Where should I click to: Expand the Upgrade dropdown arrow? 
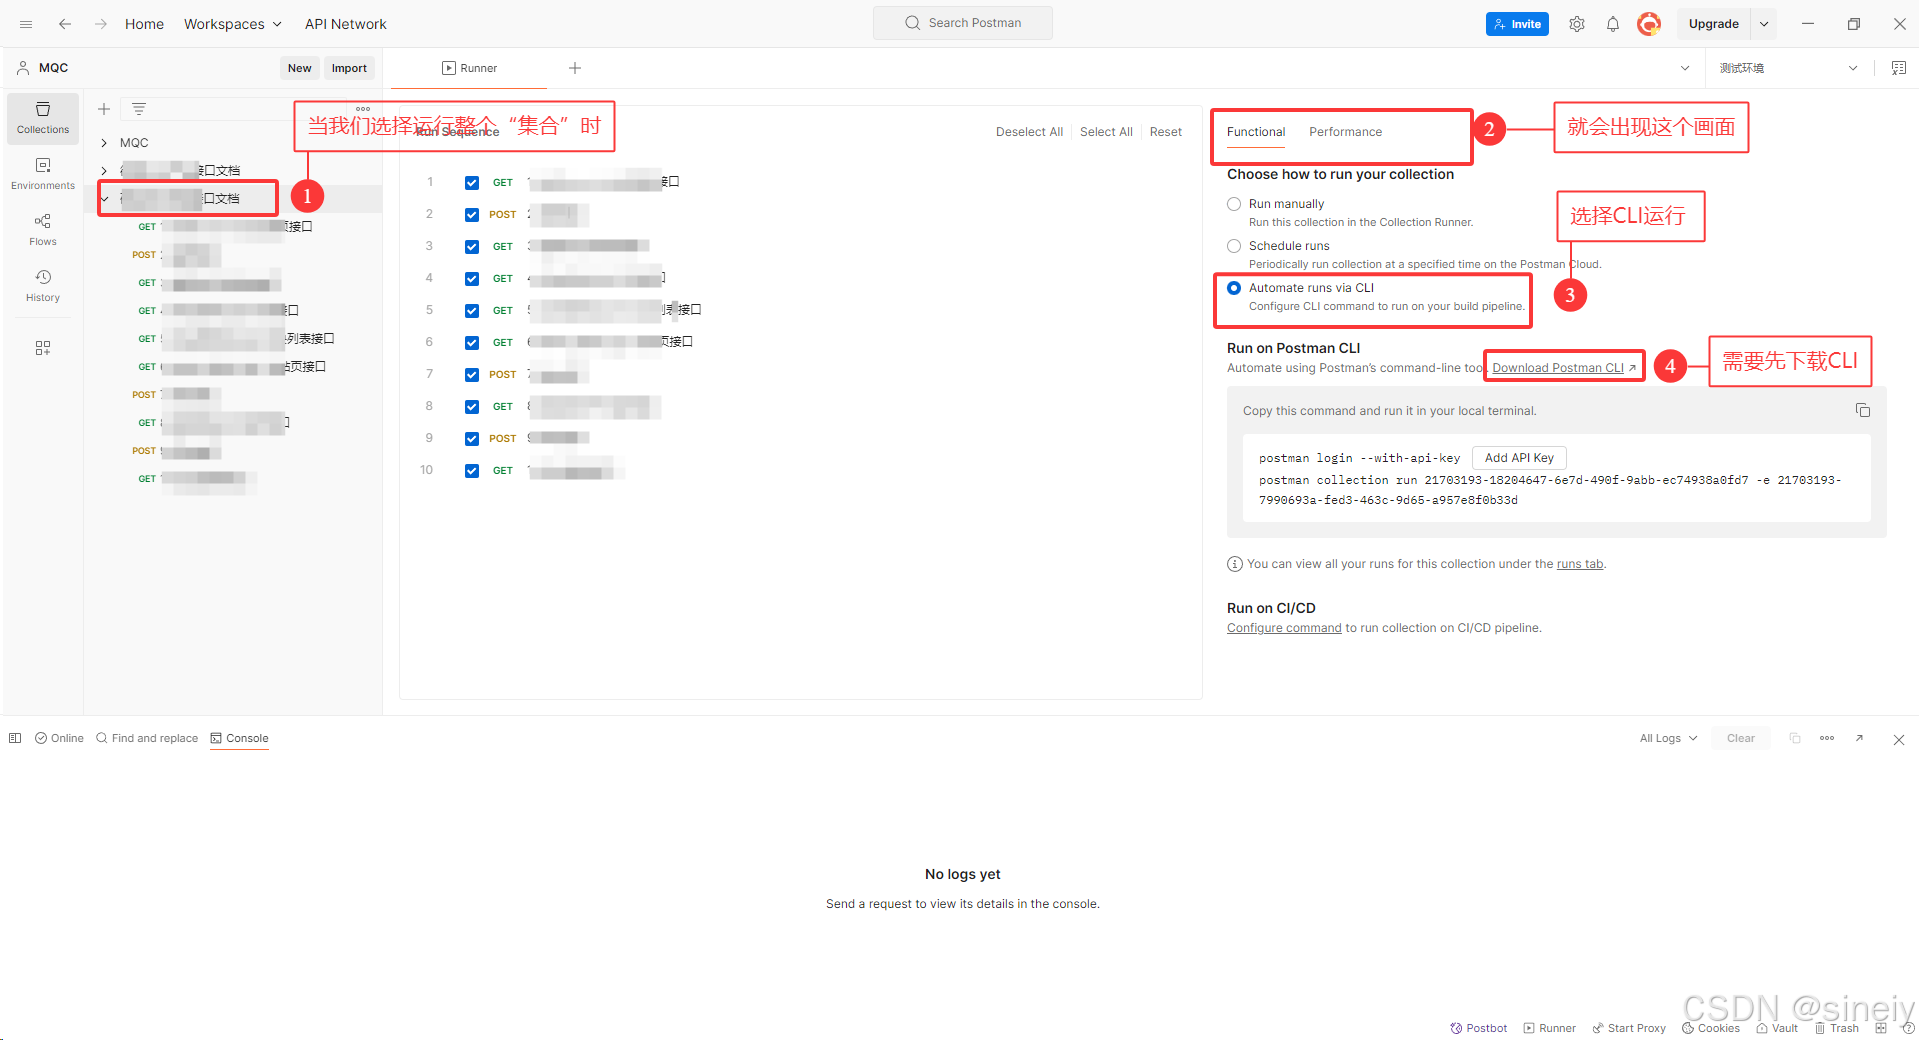click(x=1764, y=24)
